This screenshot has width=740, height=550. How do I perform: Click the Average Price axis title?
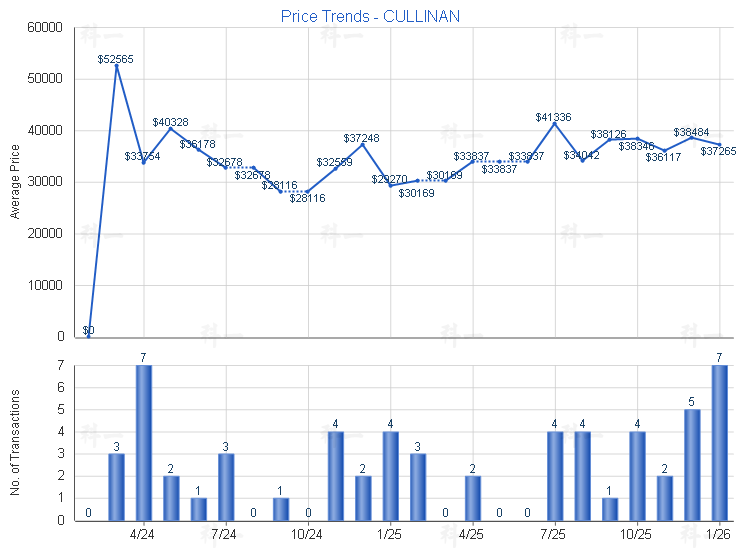point(15,182)
